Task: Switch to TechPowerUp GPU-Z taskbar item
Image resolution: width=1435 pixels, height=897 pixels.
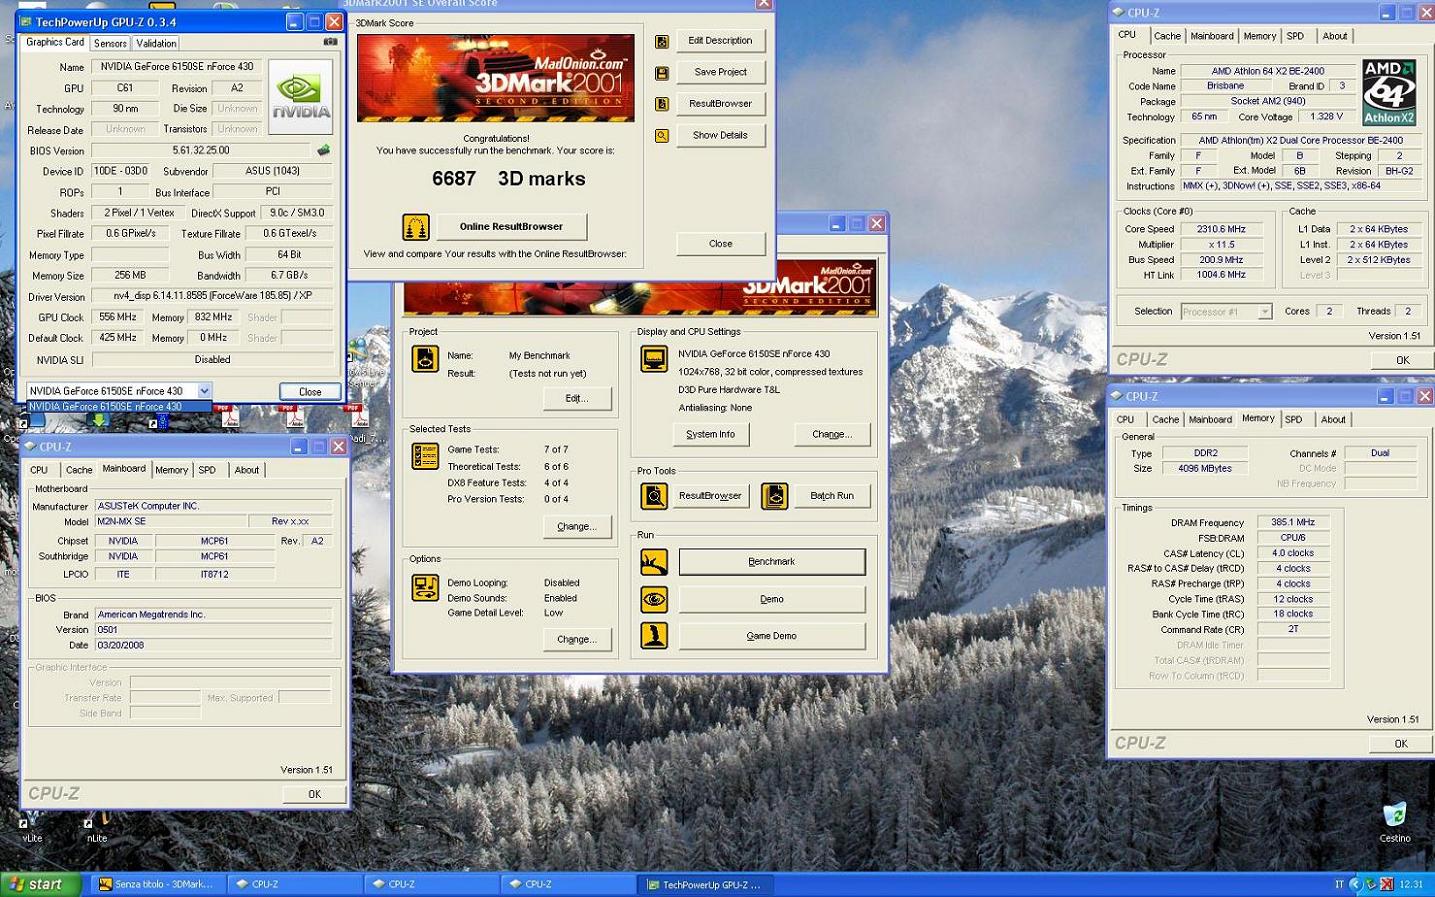Action: click(706, 885)
